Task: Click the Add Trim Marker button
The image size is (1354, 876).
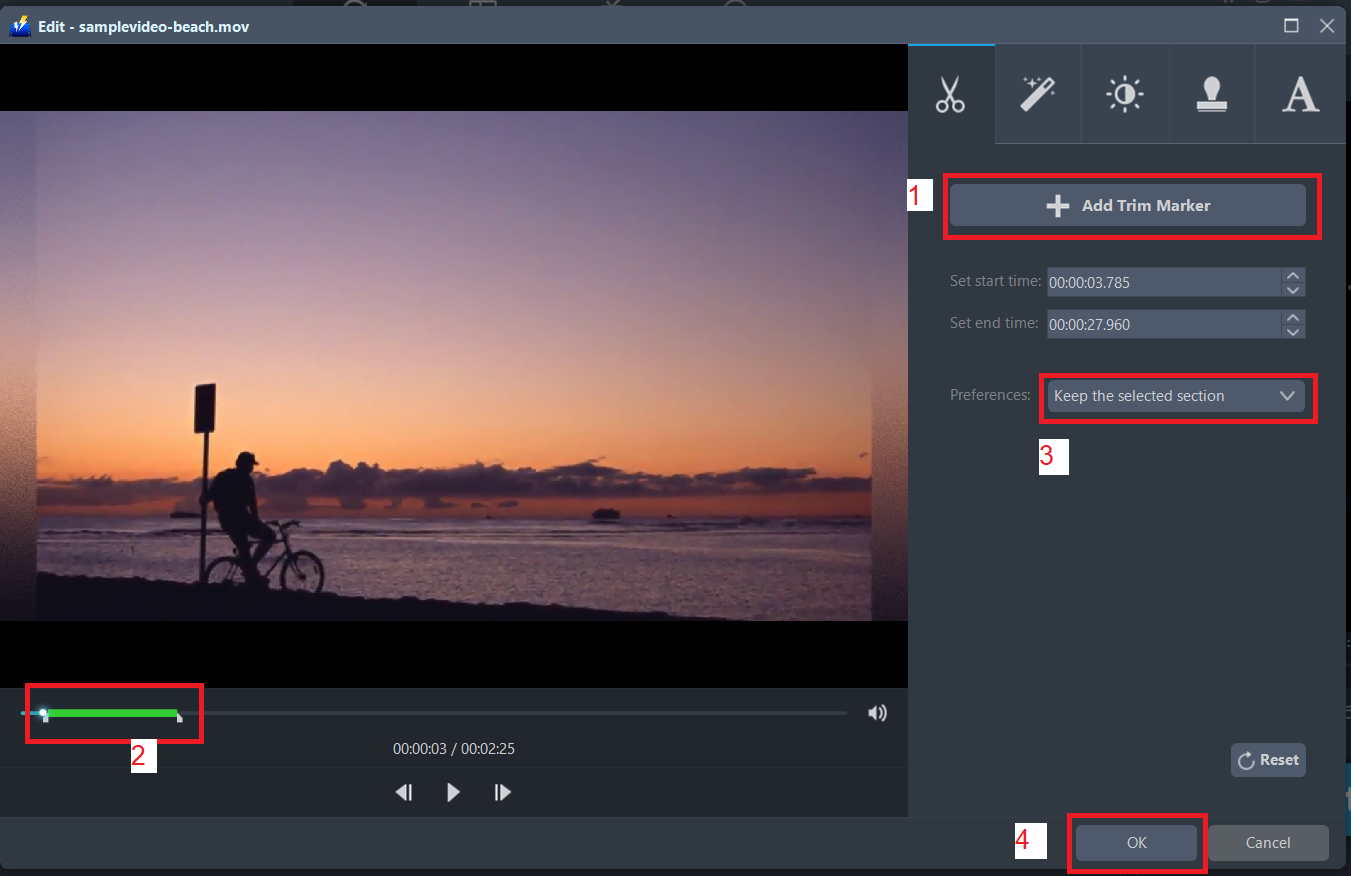Action: click(1129, 205)
